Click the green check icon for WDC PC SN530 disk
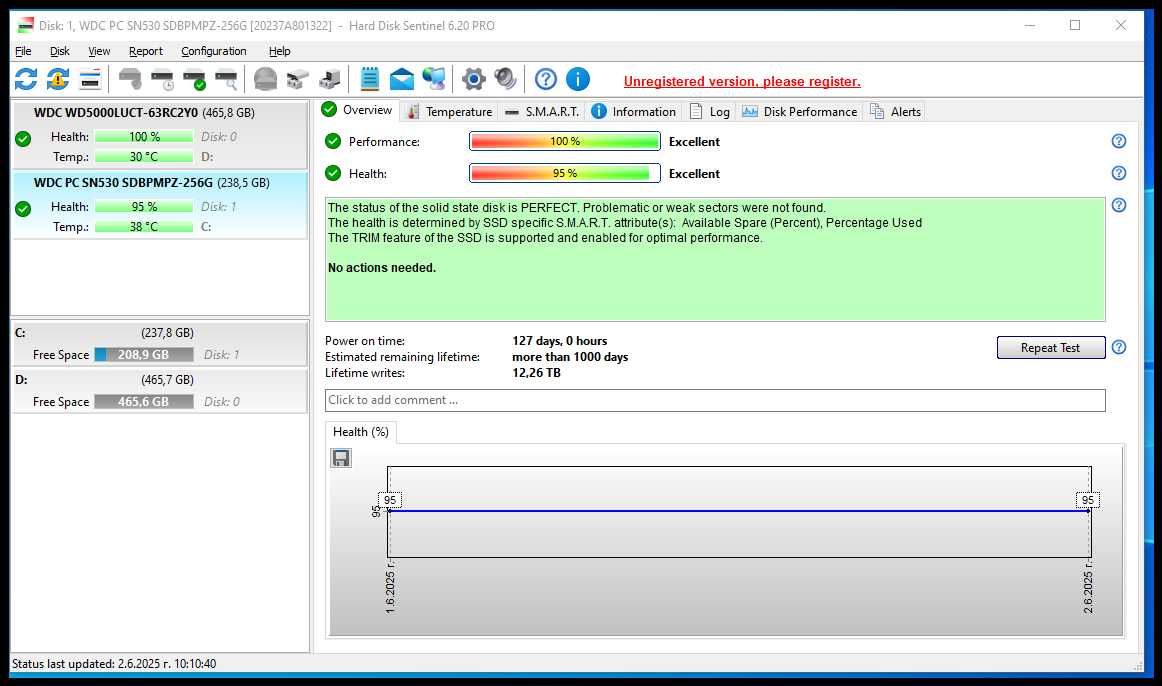Image resolution: width=1162 pixels, height=686 pixels. pos(23,209)
